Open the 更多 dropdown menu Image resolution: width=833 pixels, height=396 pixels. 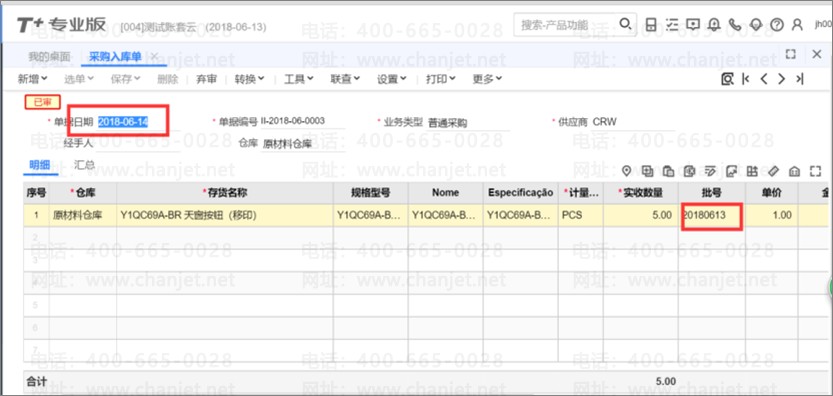(488, 79)
